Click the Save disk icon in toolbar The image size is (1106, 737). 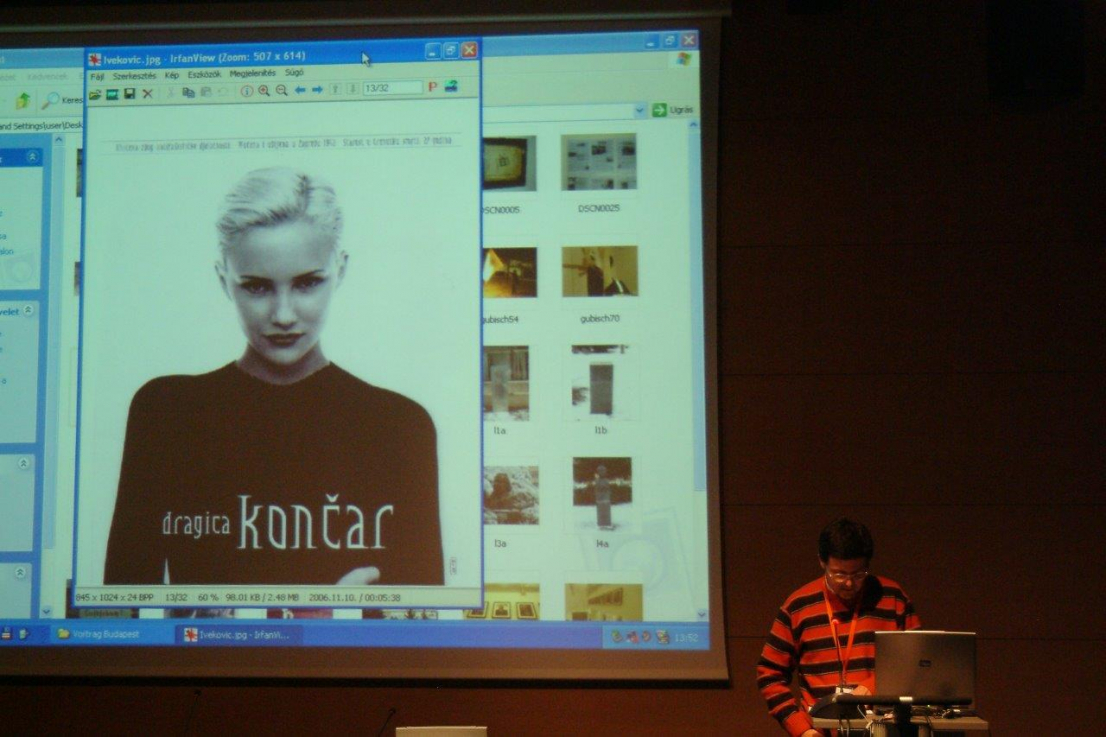tap(129, 93)
